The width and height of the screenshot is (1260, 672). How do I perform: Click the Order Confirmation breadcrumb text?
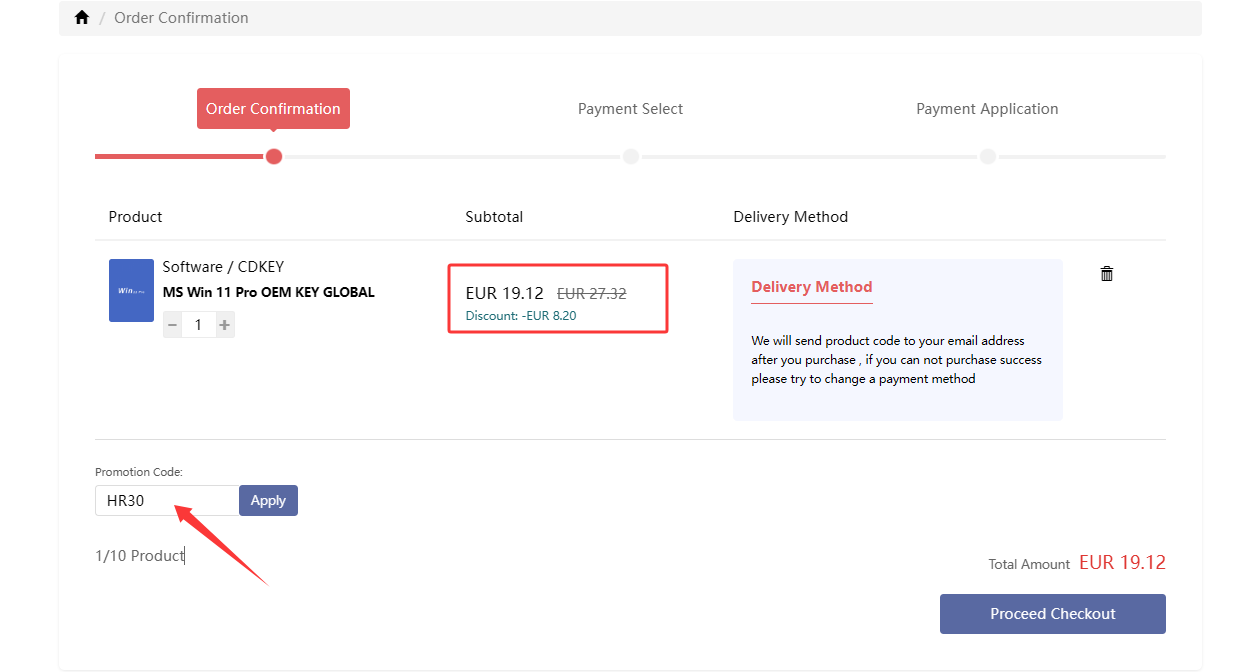181,18
